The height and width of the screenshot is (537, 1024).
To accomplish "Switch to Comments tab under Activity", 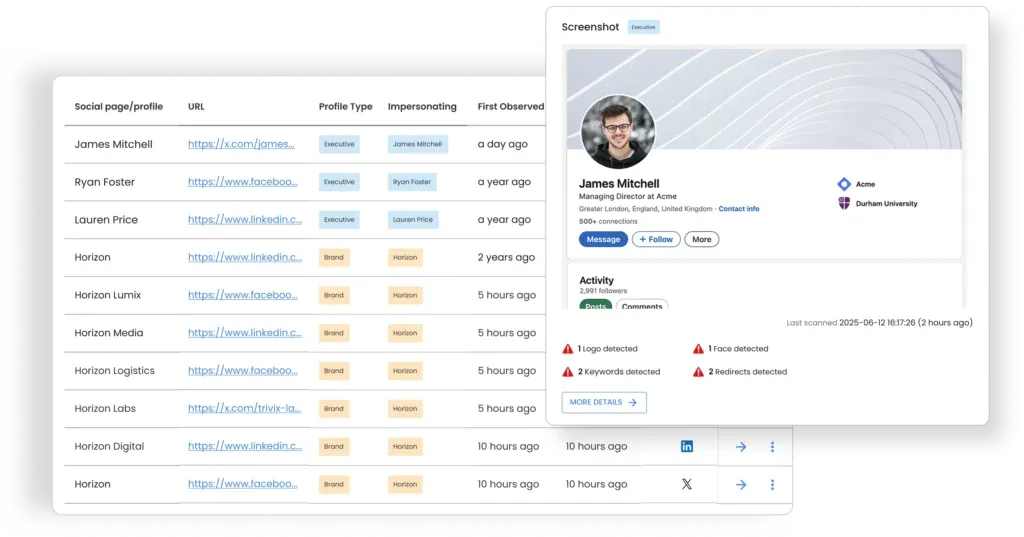I will [x=642, y=306].
